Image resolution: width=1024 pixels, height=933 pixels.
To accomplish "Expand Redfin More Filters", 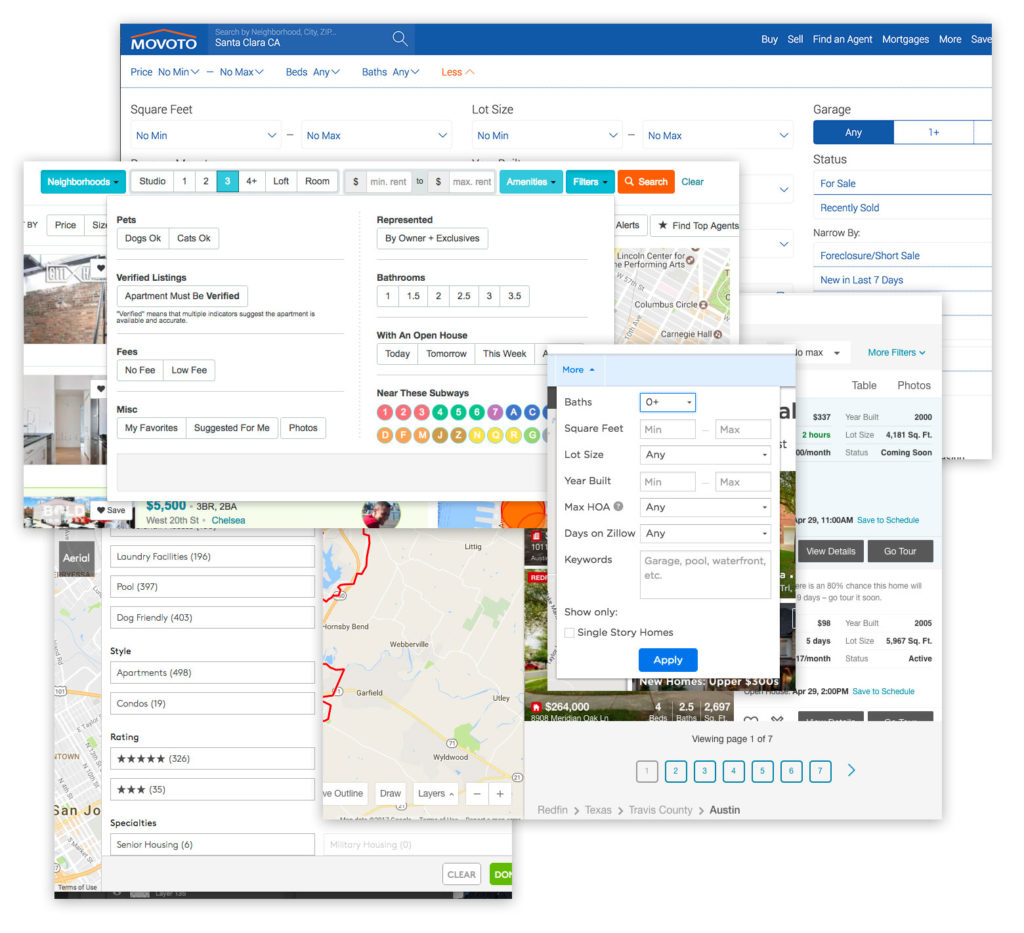I will 897,353.
